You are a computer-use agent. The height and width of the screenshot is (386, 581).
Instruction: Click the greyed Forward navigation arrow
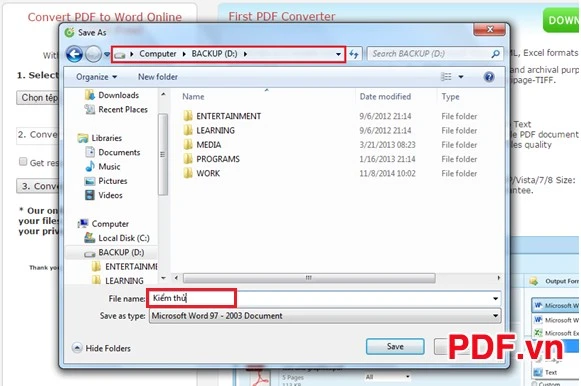point(93,54)
